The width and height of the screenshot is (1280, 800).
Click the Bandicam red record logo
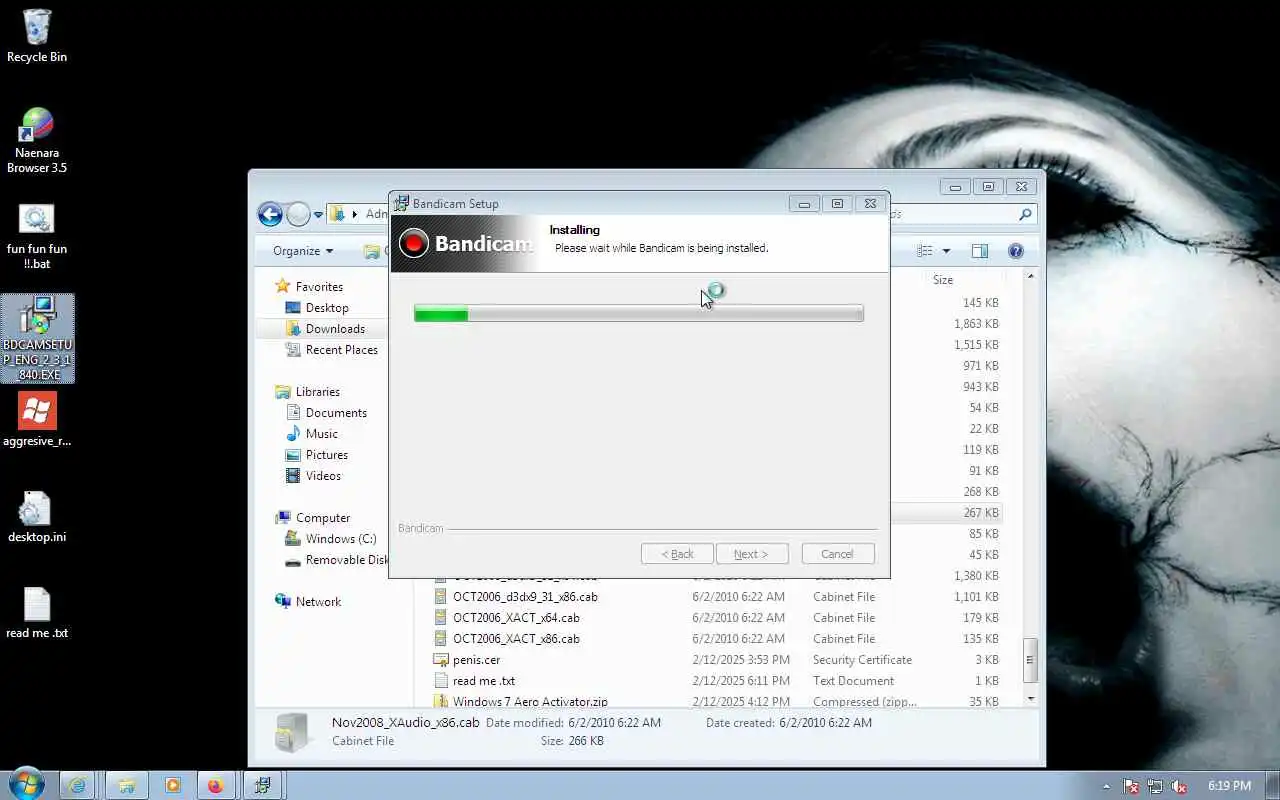(x=413, y=244)
